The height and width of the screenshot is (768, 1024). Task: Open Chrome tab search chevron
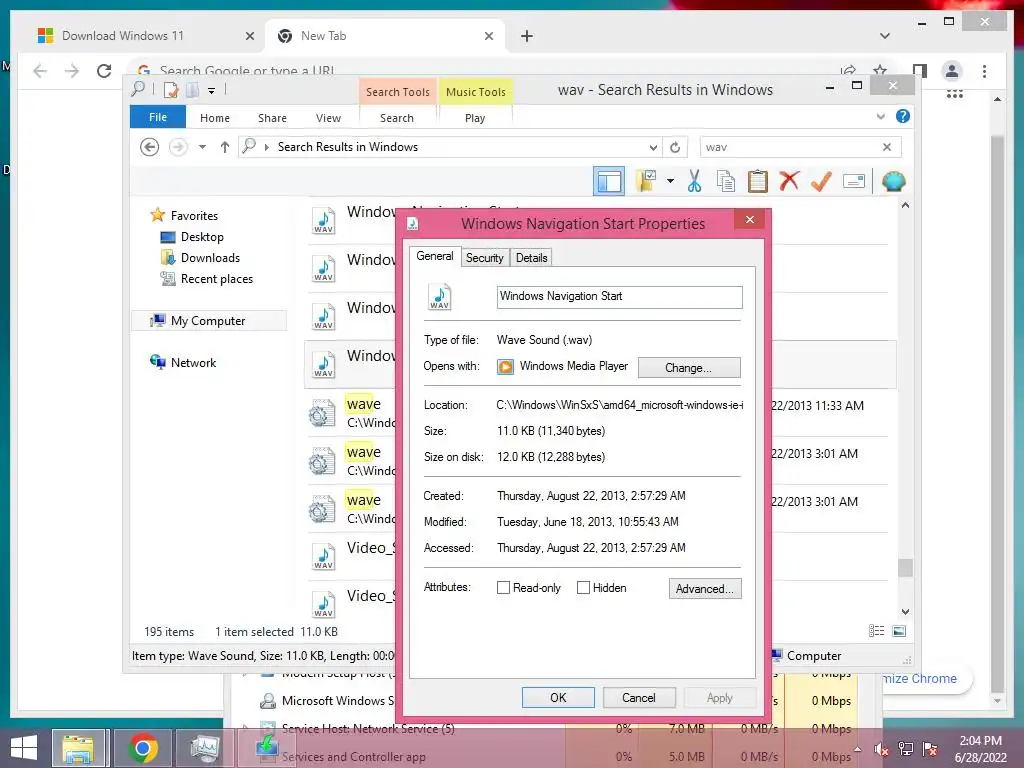(885, 36)
